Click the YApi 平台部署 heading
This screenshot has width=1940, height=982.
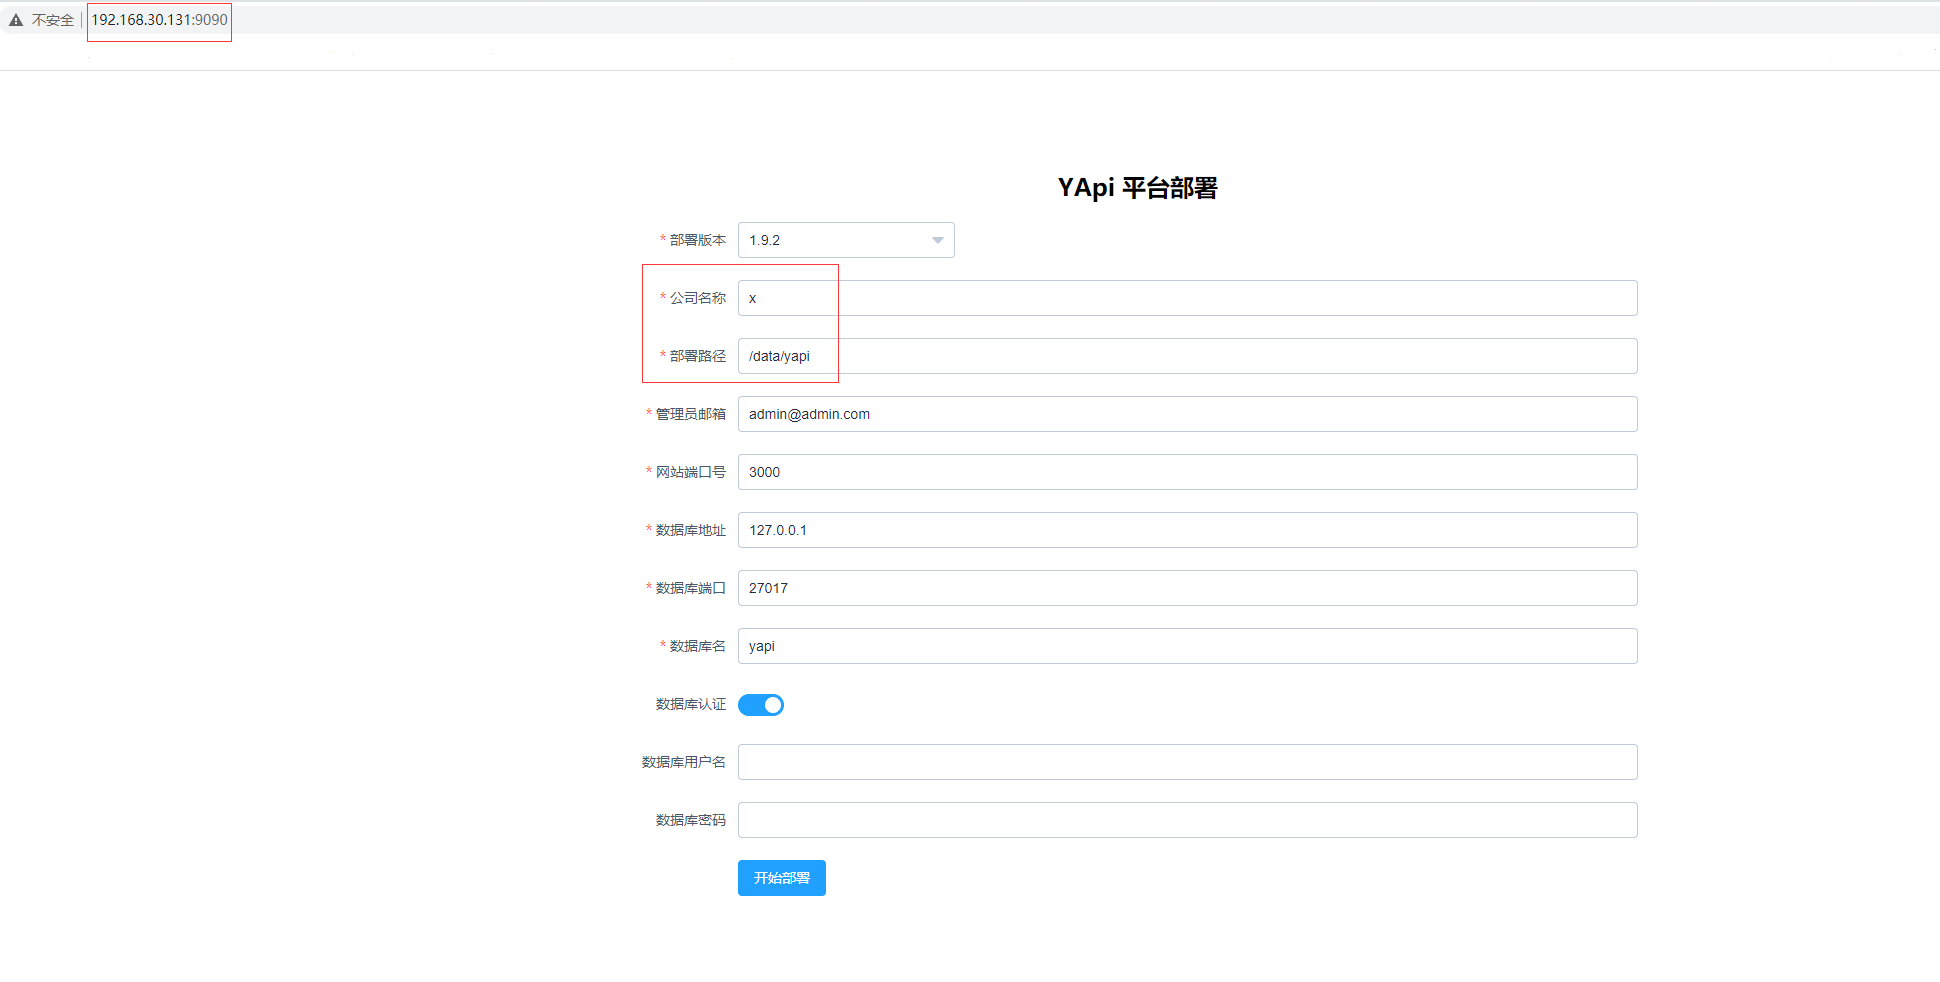tap(1138, 188)
